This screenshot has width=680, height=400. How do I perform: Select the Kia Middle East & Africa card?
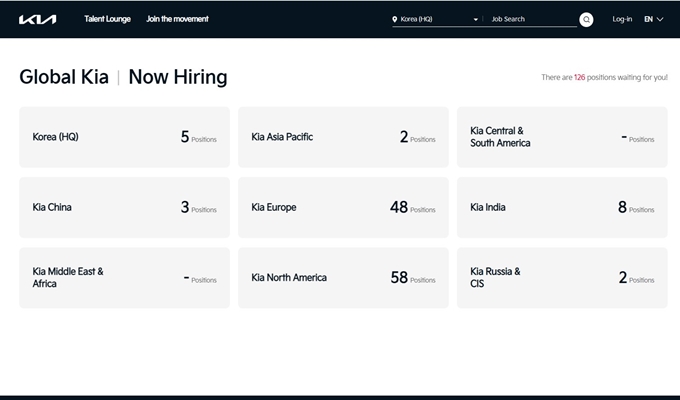tap(124, 278)
